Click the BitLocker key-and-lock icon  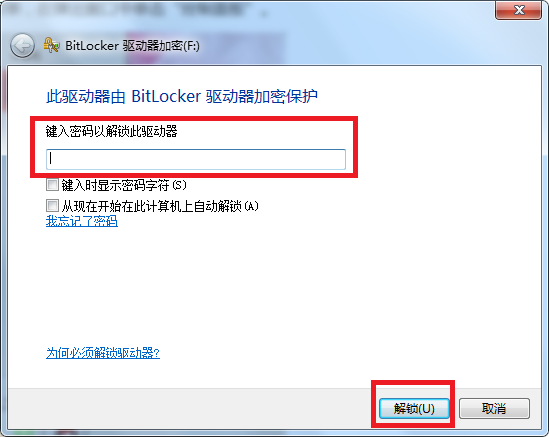click(51, 46)
